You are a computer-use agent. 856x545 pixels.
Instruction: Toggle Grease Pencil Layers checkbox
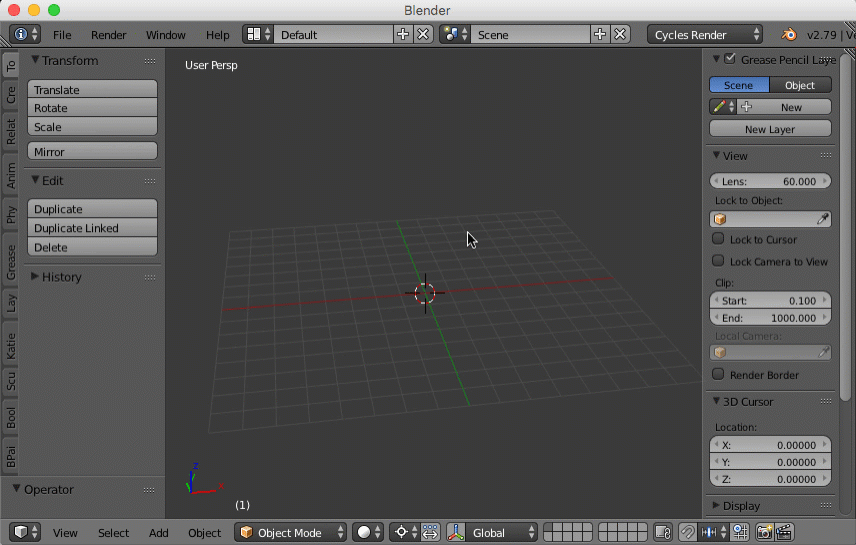(x=730, y=58)
